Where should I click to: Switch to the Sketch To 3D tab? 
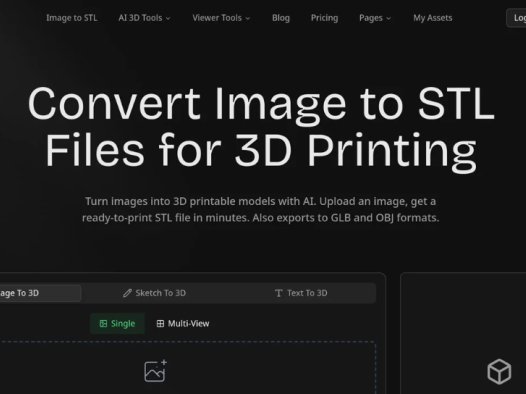click(154, 293)
